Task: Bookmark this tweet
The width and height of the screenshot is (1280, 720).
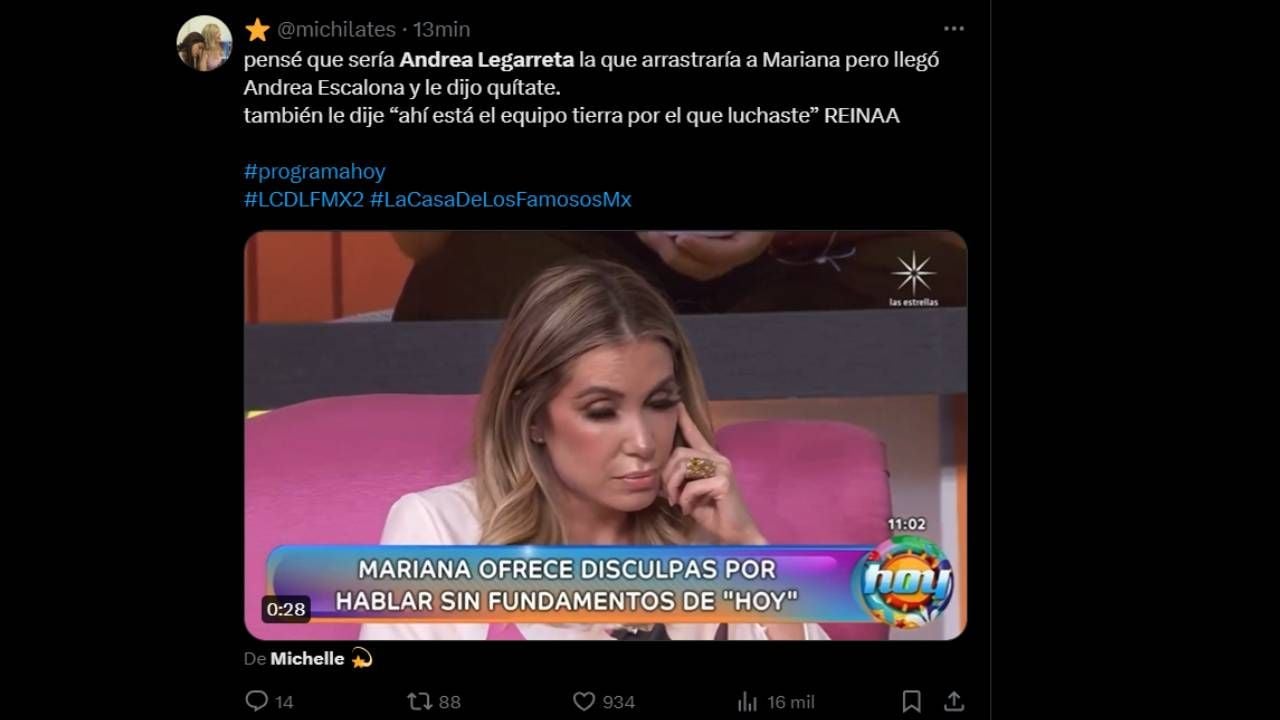Action: [x=911, y=701]
